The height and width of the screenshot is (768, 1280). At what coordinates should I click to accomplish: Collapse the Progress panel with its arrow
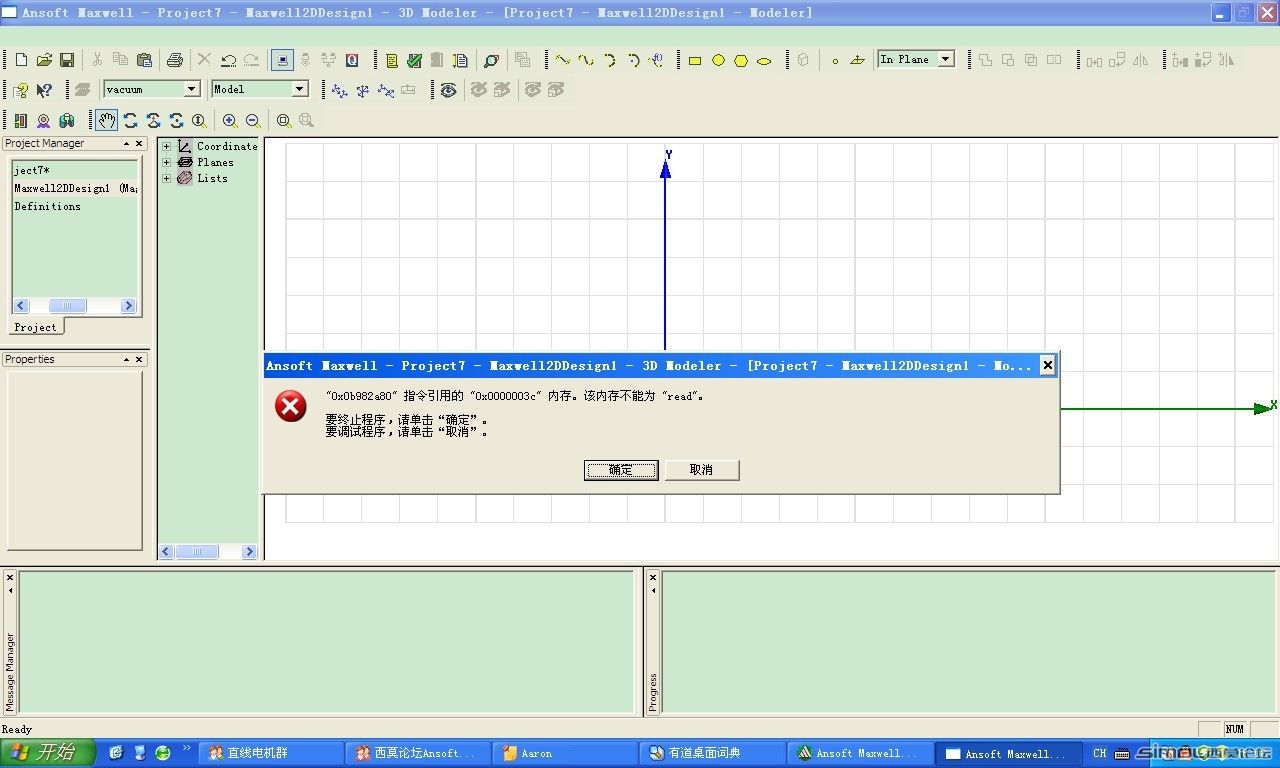pyautogui.click(x=653, y=590)
